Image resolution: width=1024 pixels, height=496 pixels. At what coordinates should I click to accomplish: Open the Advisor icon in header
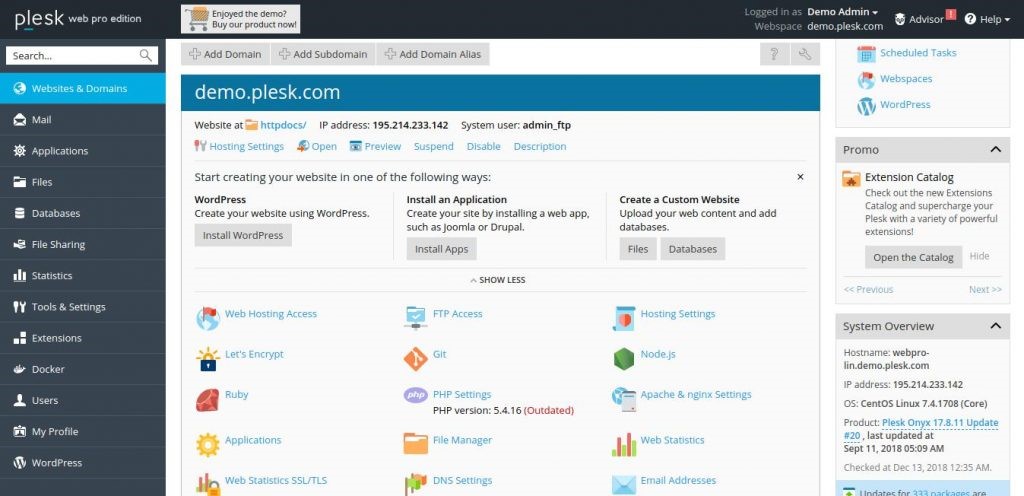click(x=901, y=19)
